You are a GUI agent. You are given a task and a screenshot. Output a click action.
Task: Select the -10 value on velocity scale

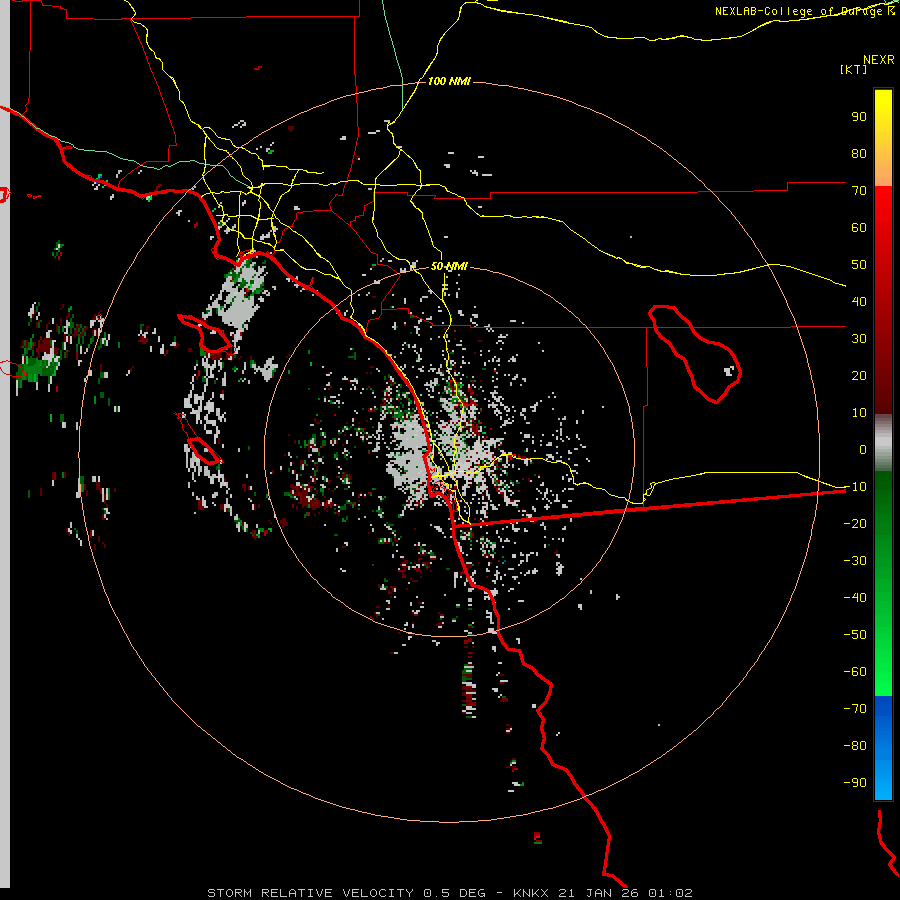coord(855,487)
